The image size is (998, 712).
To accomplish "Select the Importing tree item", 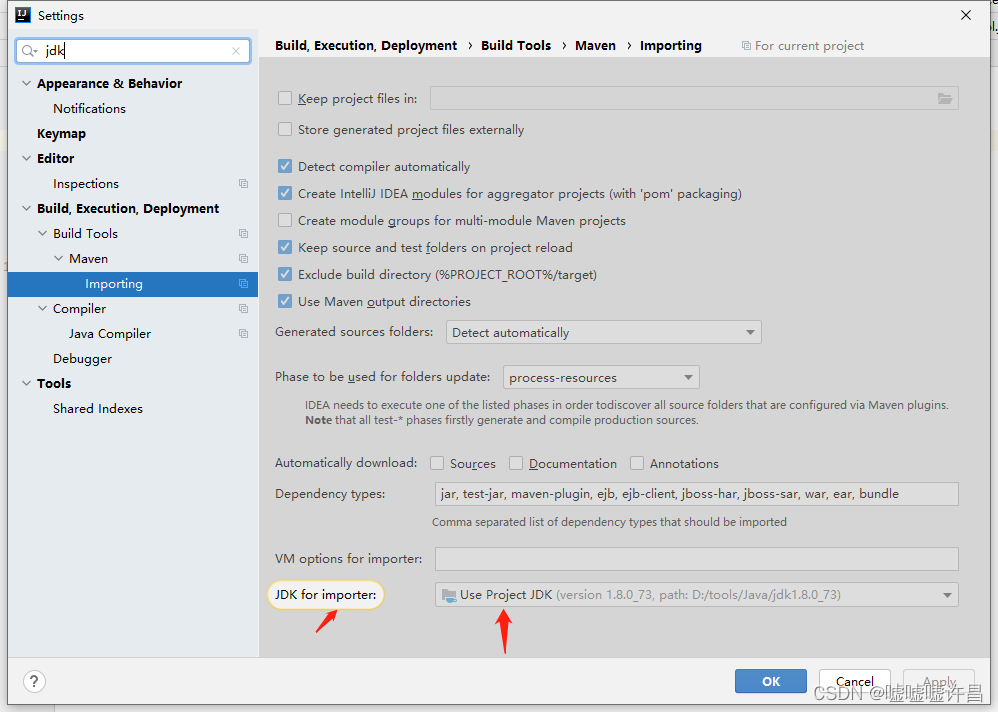I will [133, 284].
